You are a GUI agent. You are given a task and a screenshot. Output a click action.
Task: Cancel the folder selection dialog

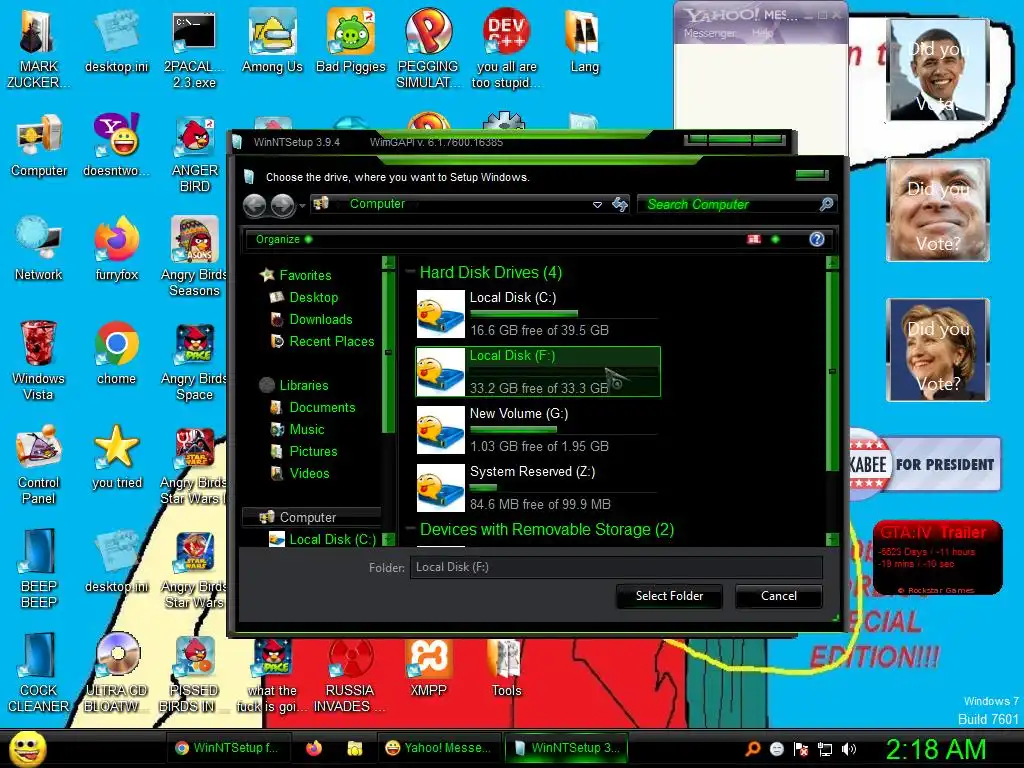click(778, 596)
